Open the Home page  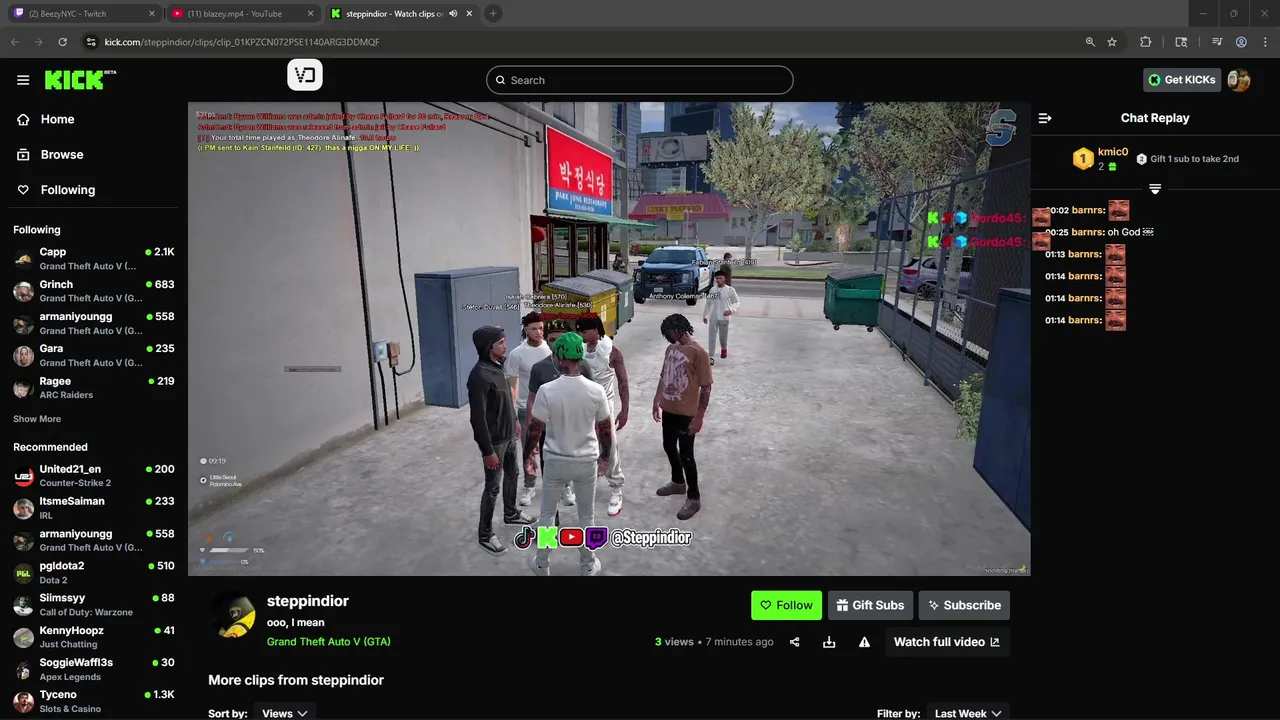click(57, 119)
